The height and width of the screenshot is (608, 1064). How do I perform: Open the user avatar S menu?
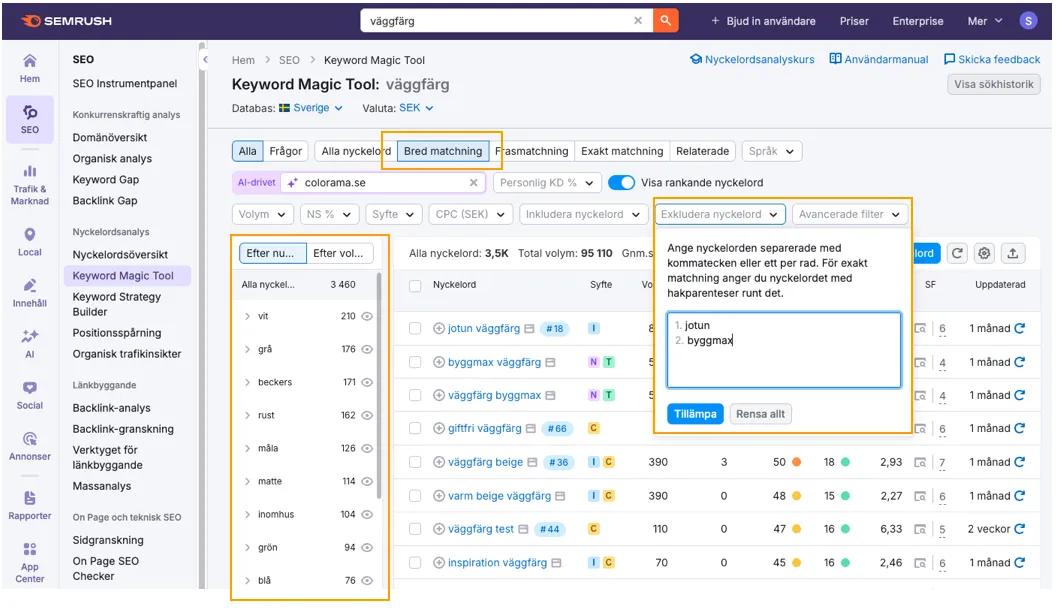(x=1029, y=20)
